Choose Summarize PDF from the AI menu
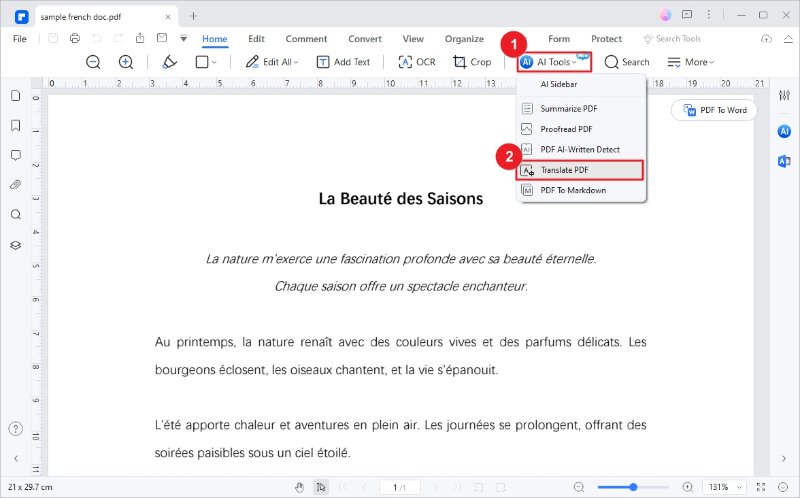Viewport: 800px width, 498px height. (x=581, y=109)
